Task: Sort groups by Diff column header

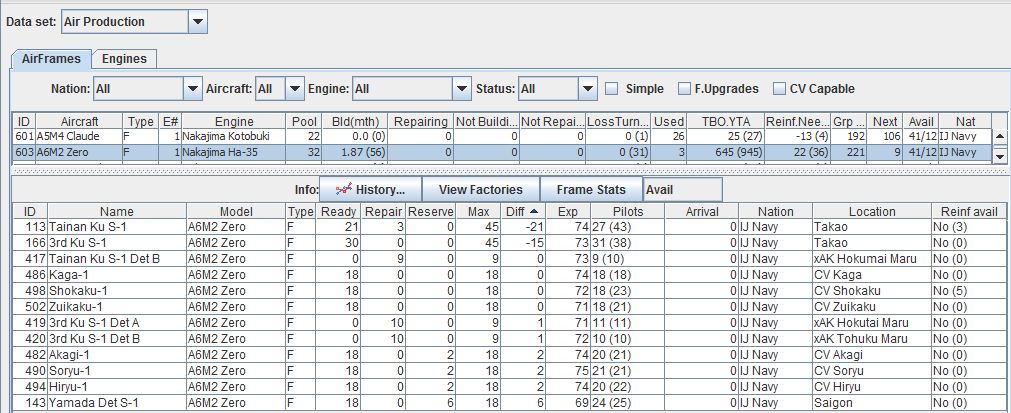Action: point(522,211)
